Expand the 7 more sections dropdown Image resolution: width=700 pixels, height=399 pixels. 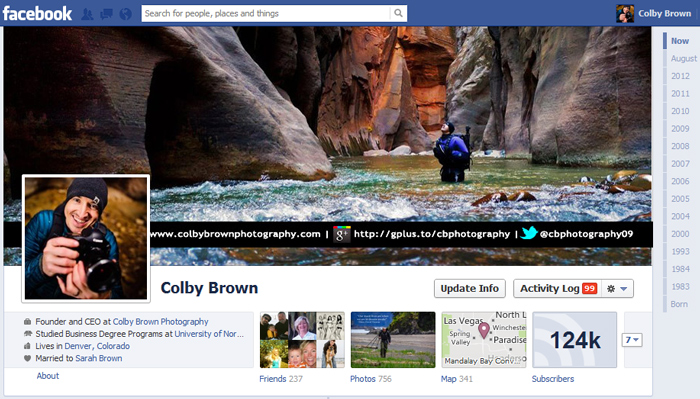632,340
